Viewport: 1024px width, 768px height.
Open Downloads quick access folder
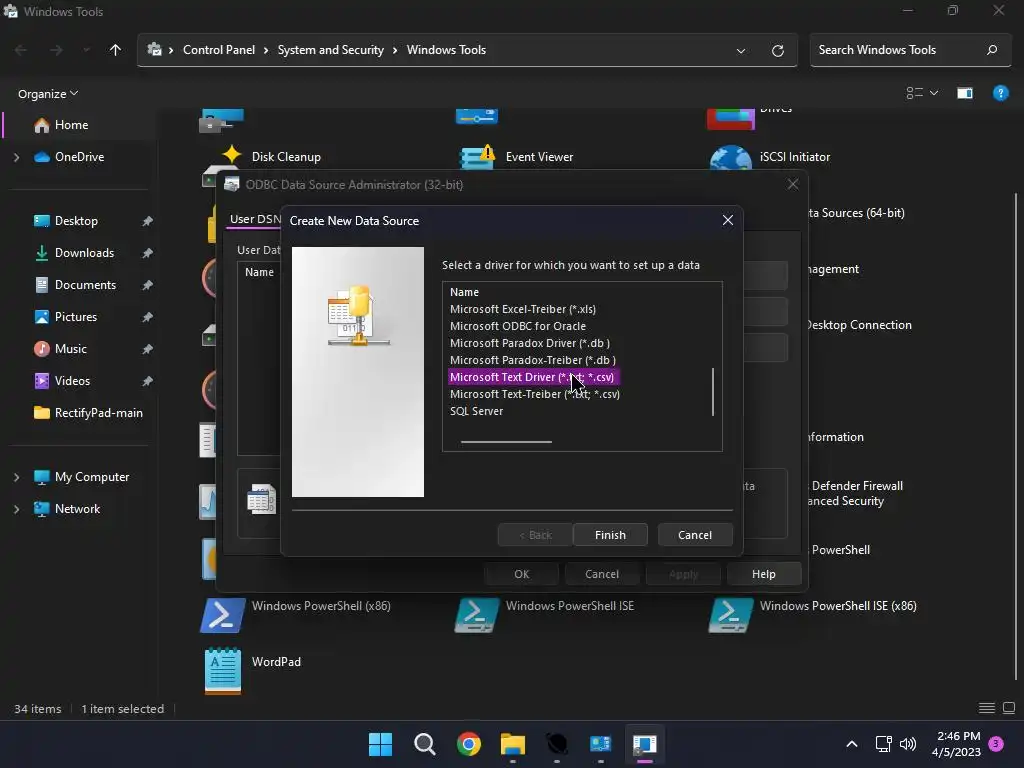tap(84, 253)
